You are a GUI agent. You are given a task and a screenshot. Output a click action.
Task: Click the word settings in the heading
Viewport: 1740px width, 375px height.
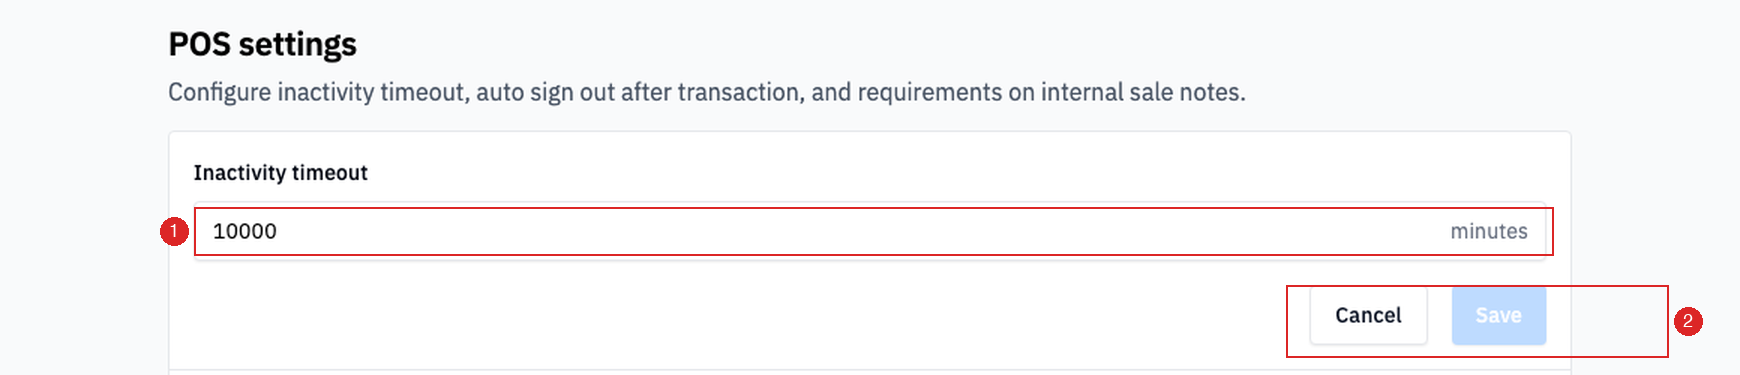(x=298, y=45)
